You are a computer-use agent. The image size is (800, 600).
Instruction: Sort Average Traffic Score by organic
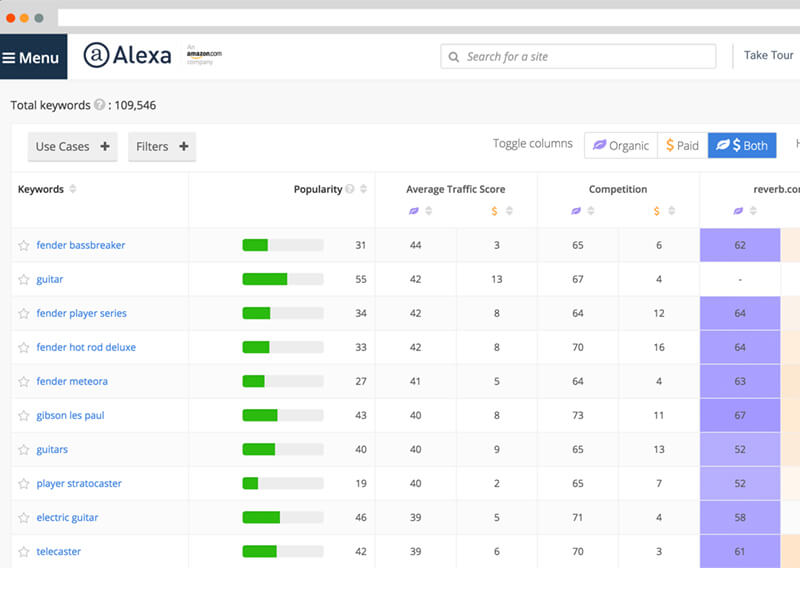click(x=429, y=211)
